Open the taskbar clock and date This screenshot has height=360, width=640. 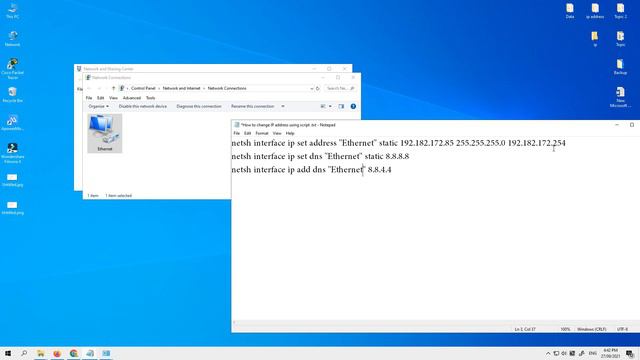(610, 353)
